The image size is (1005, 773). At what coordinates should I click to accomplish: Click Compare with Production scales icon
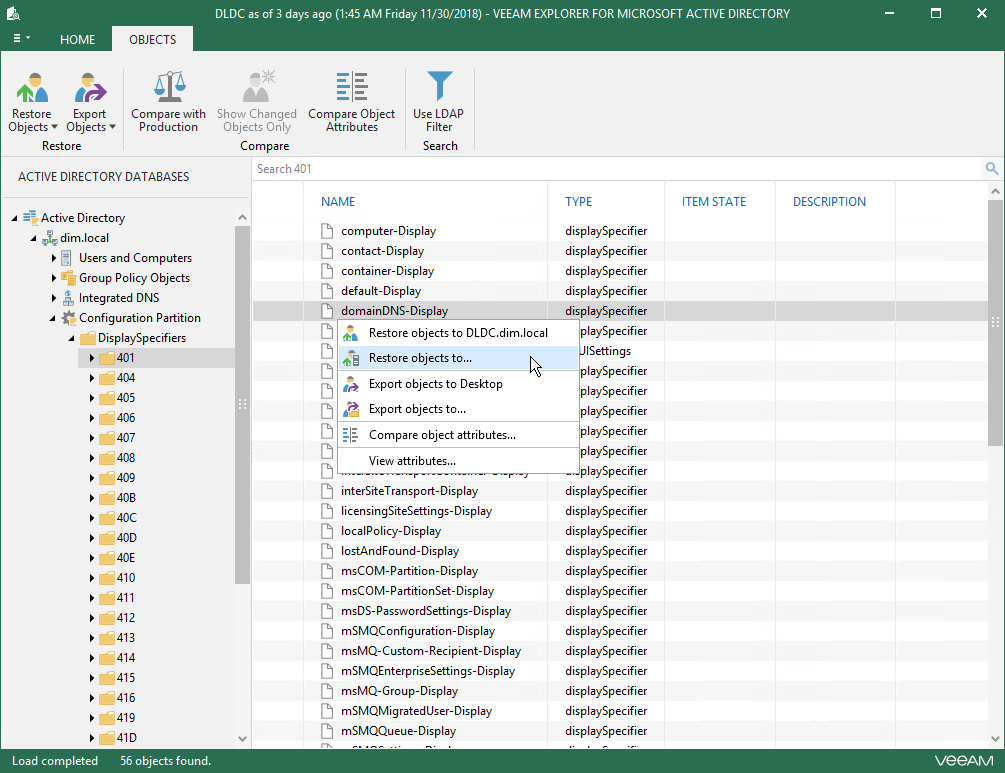tap(168, 87)
